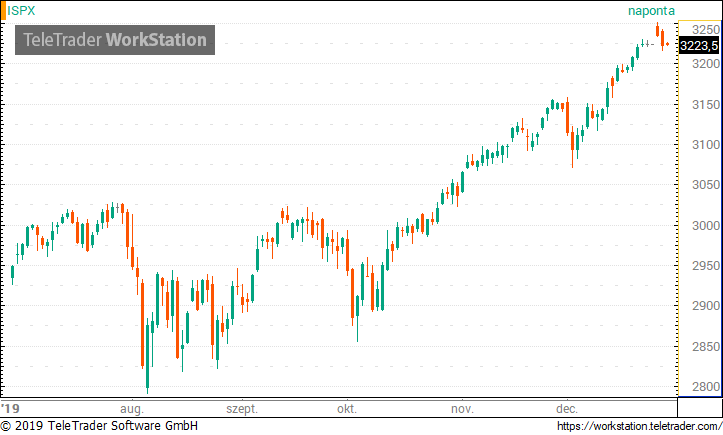Click the 2850 price axis label
The width and height of the screenshot is (723, 435).
click(x=705, y=346)
